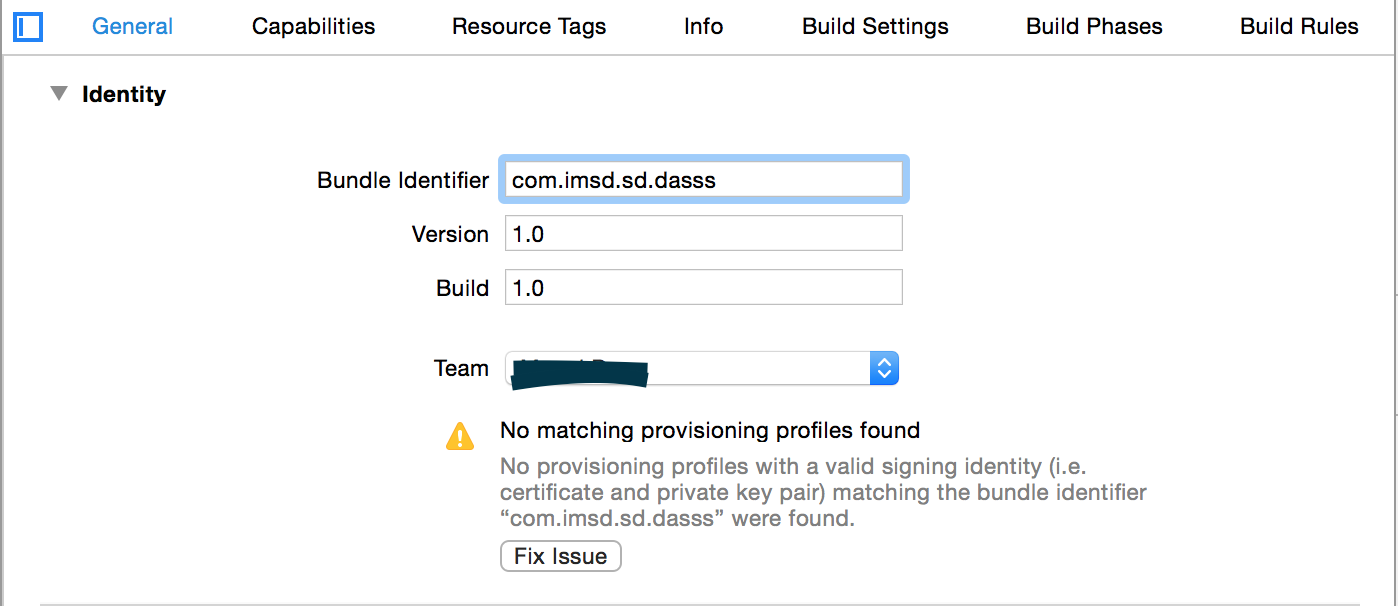
Task: Switch to the Build Phases tab
Action: point(1094,27)
